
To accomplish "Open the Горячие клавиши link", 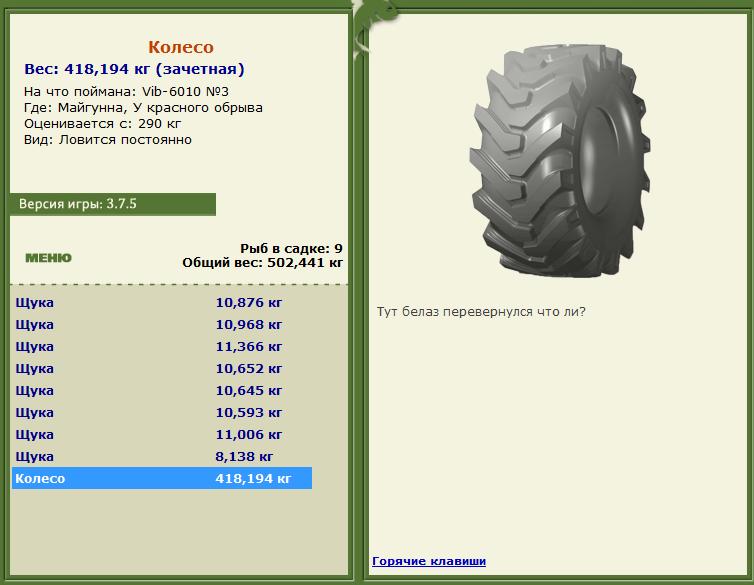I will point(429,561).
